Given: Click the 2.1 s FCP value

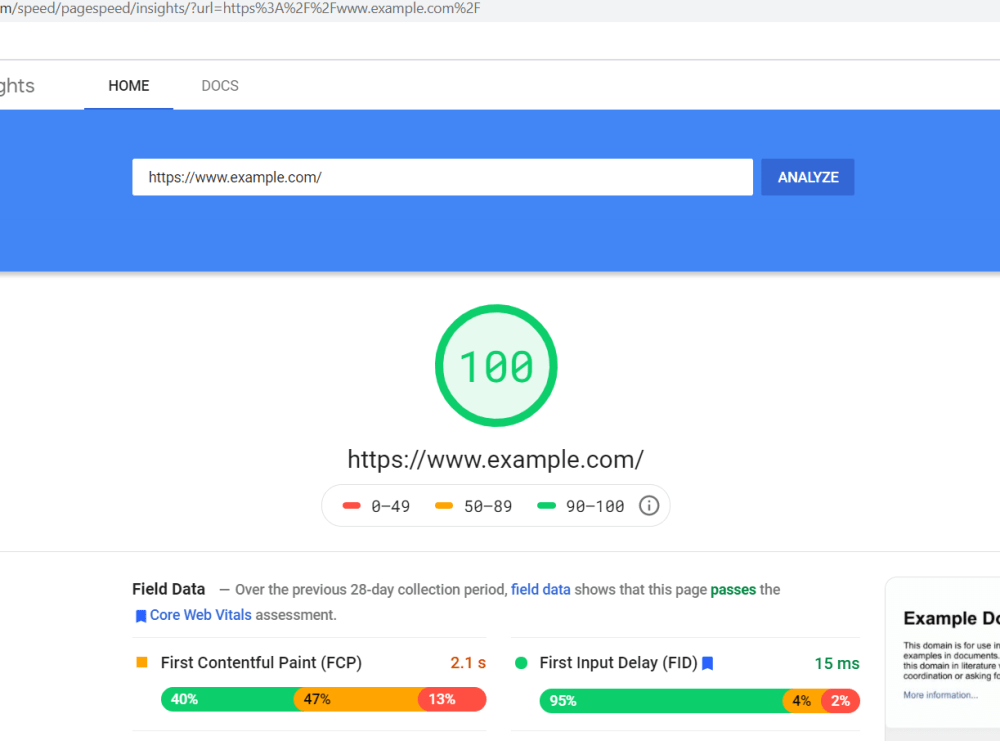Looking at the screenshot, I should click(468, 663).
